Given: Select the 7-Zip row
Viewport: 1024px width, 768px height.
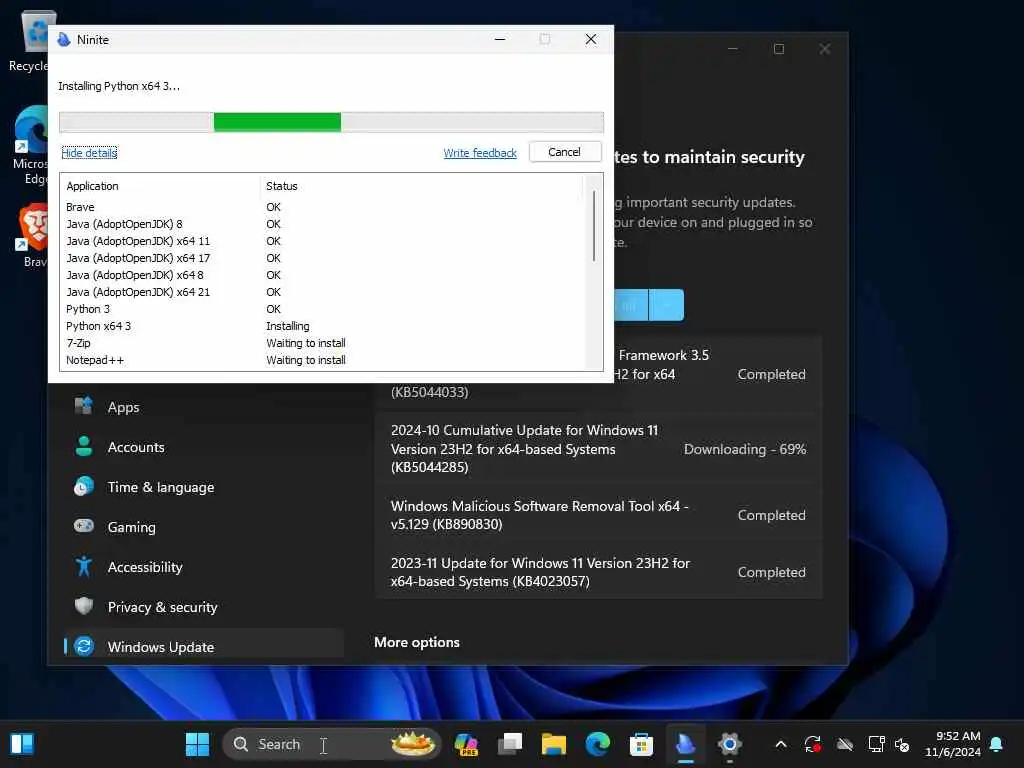Looking at the screenshot, I should pos(323,343).
